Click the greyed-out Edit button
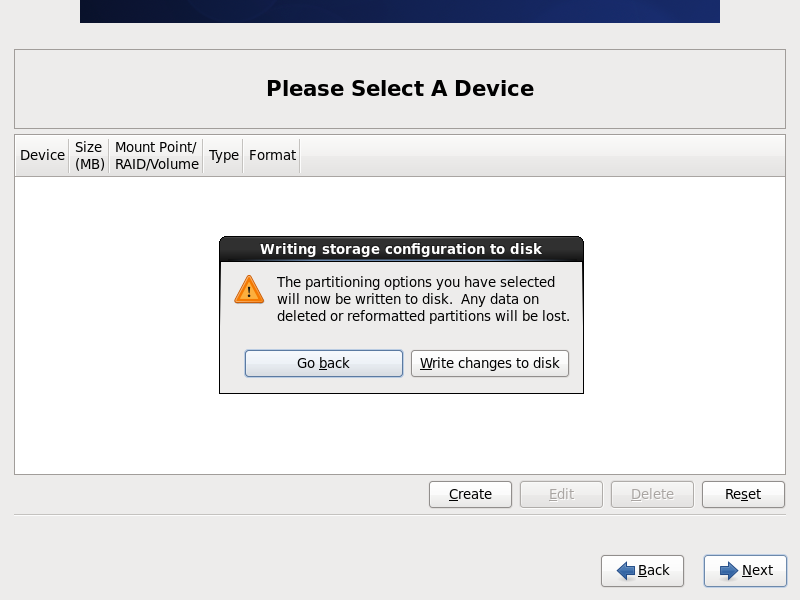This screenshot has width=800, height=600. tap(561, 494)
